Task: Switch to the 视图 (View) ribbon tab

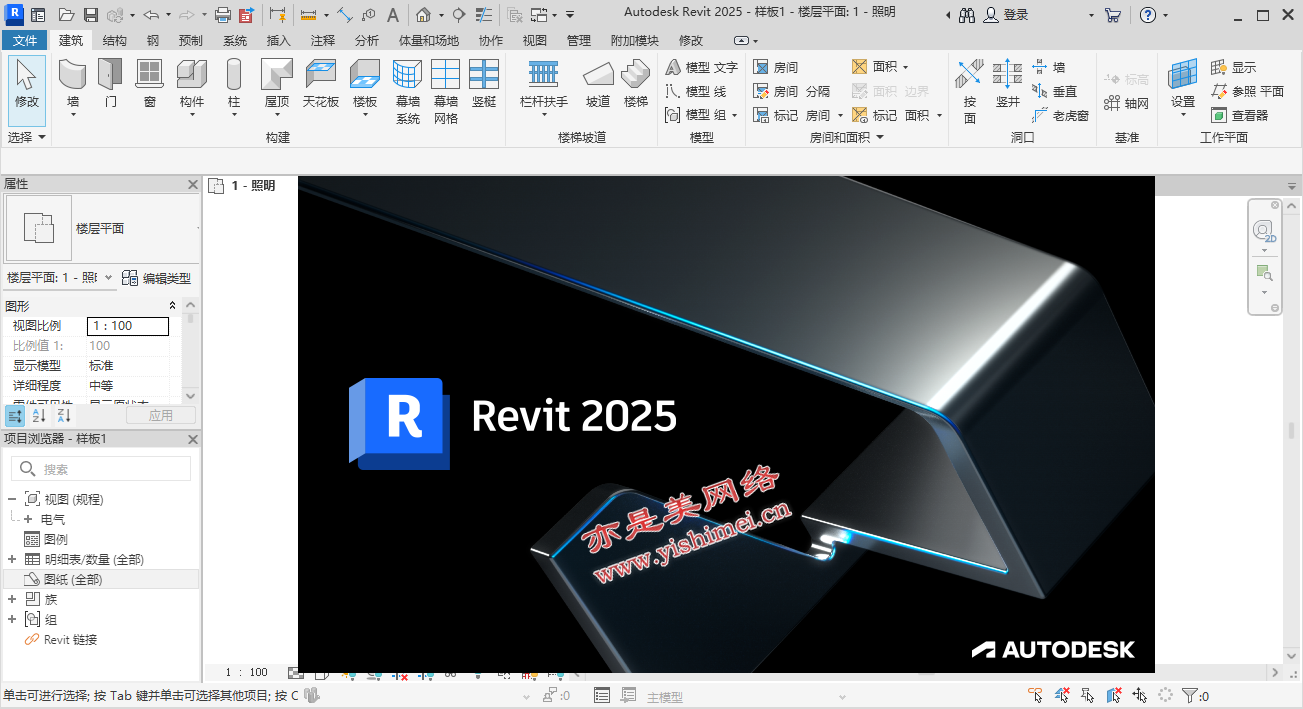Action: 535,40
